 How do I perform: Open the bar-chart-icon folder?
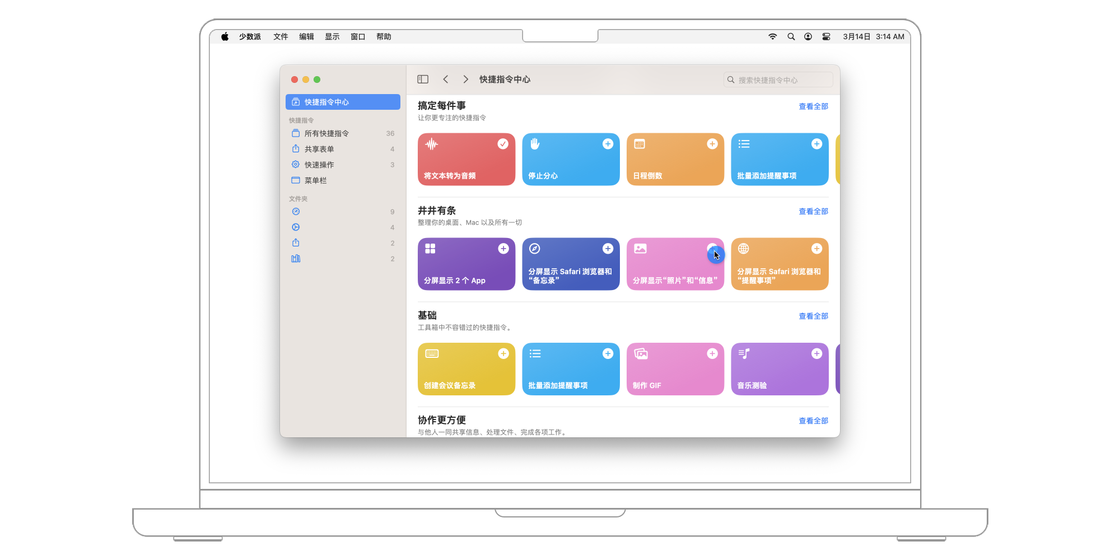click(343, 259)
